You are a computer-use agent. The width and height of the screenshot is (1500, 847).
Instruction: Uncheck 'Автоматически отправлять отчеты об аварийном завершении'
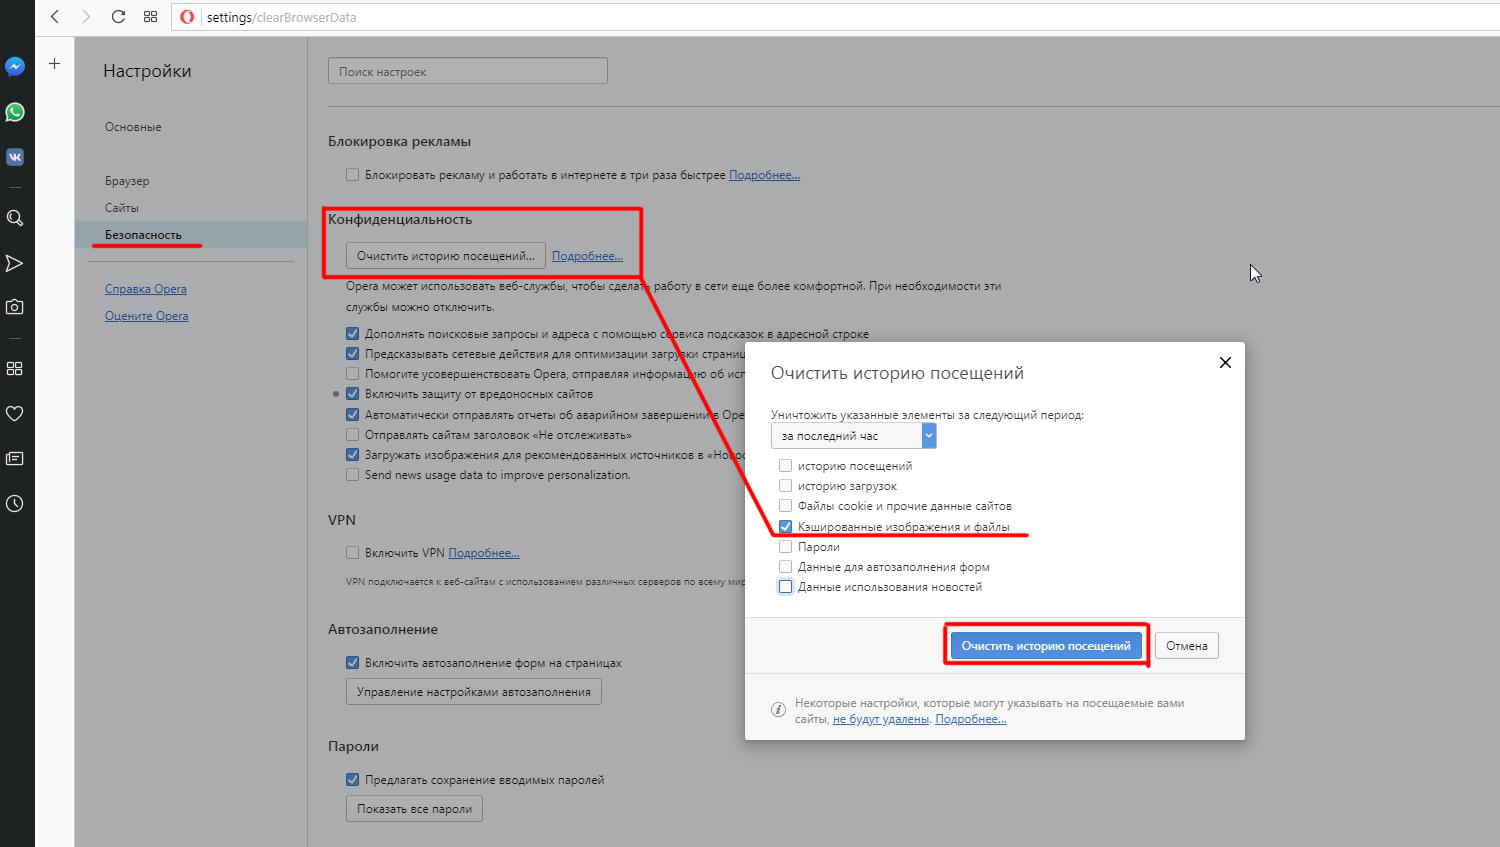352,415
